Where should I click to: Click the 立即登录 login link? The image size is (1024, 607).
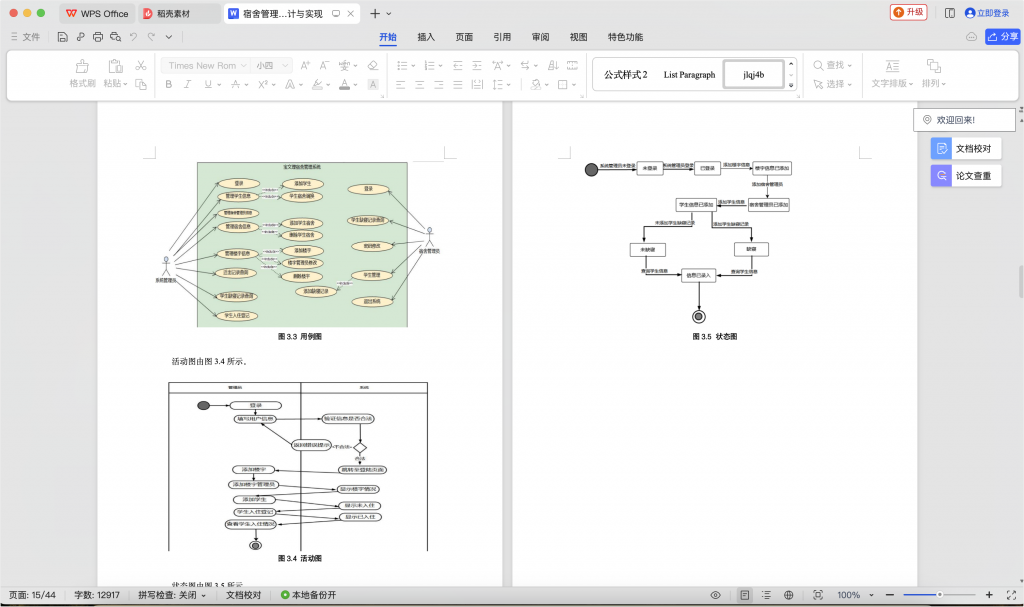tap(986, 13)
